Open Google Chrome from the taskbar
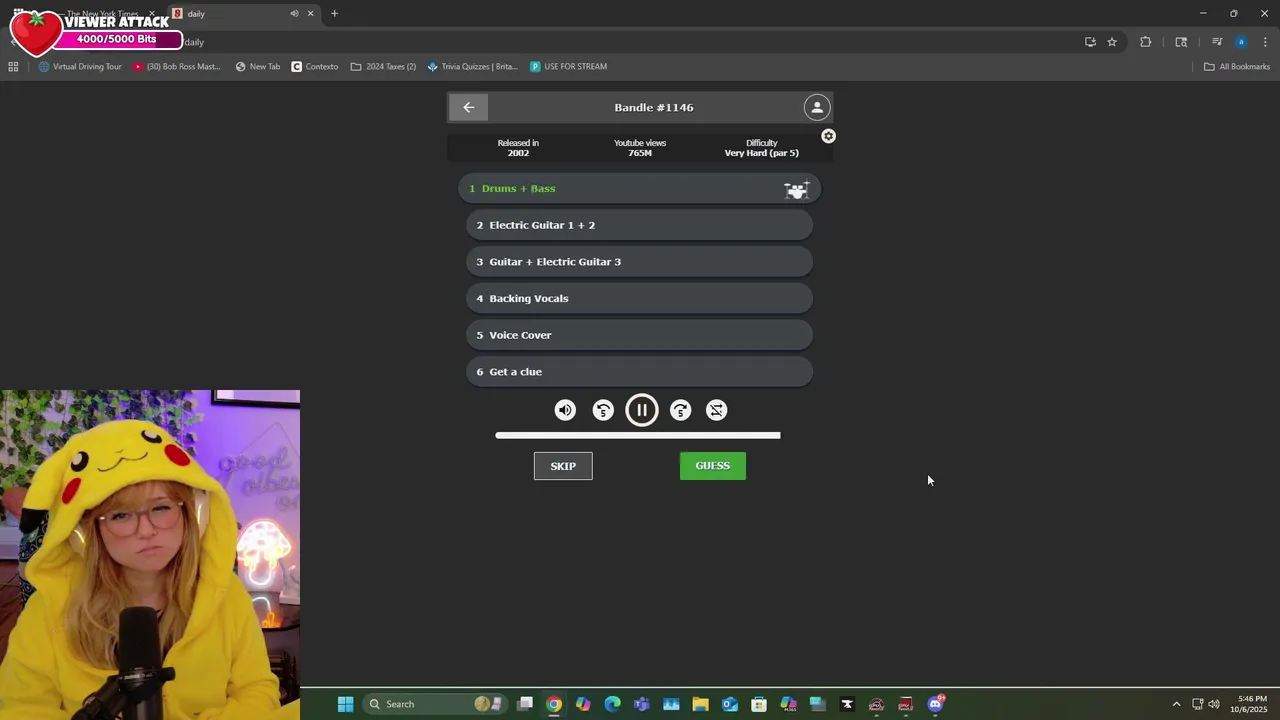1280x720 pixels. [x=554, y=704]
